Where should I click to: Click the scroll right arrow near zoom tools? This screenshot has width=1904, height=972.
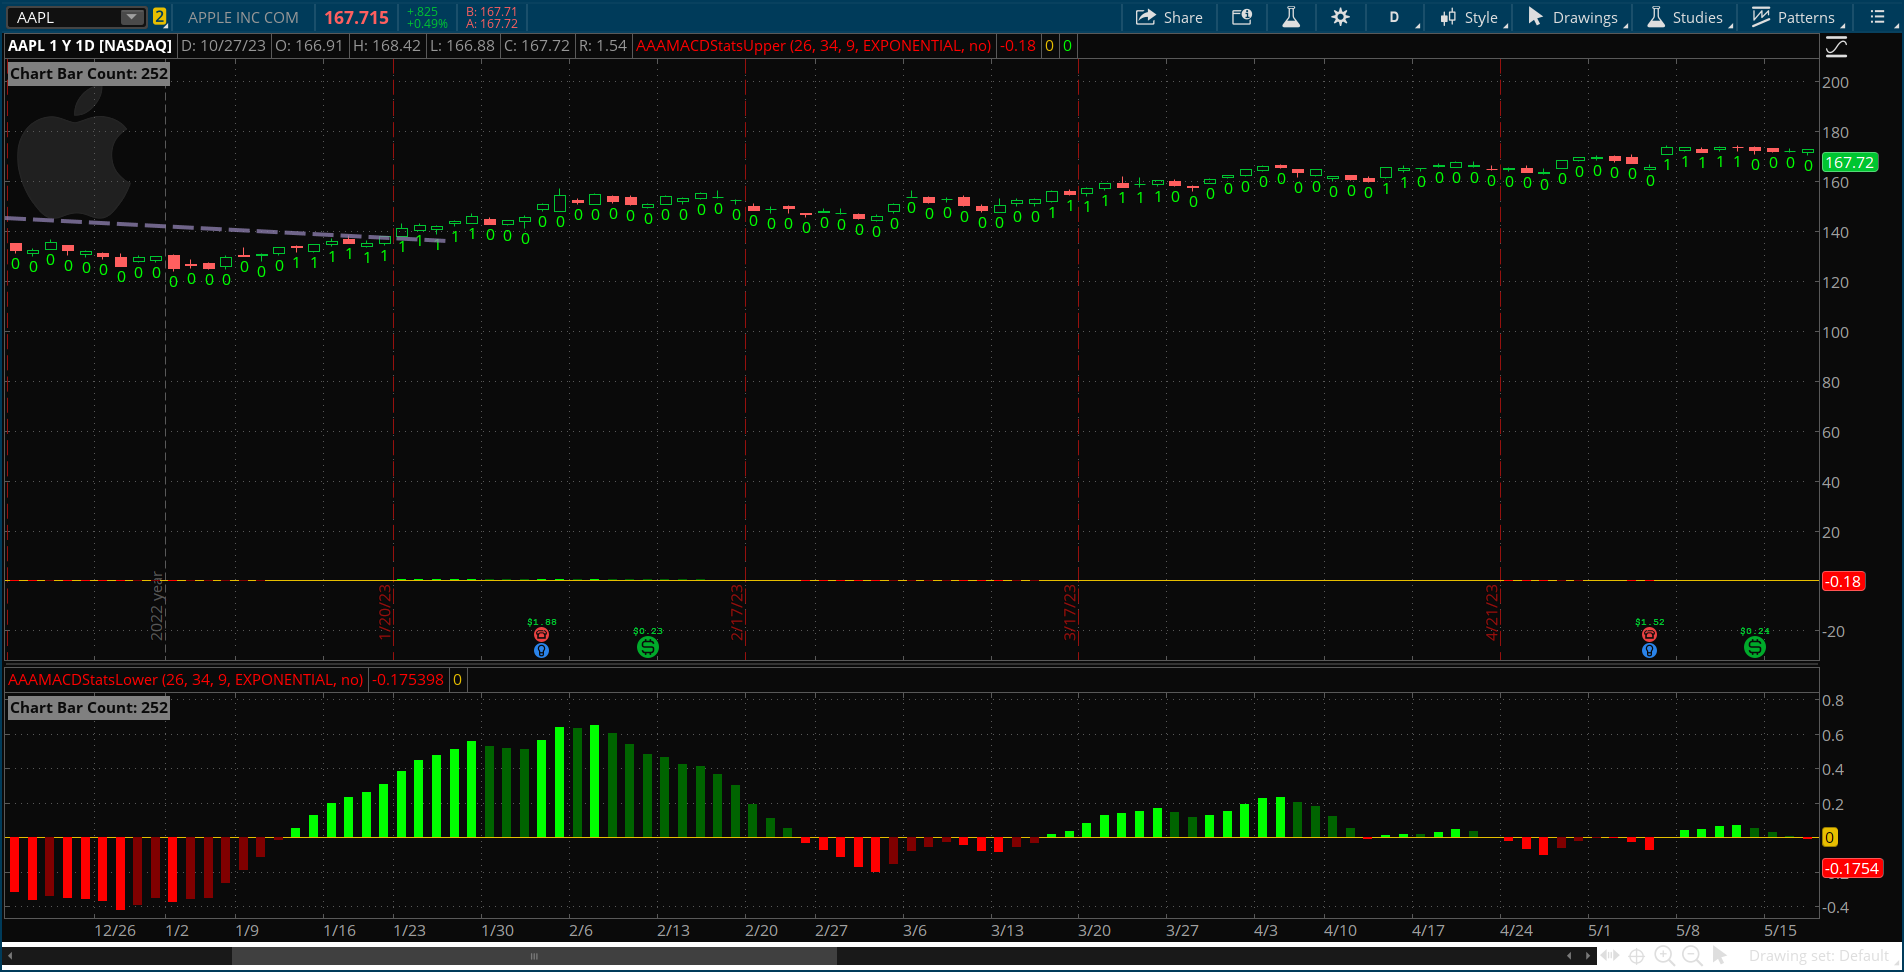click(x=1587, y=956)
